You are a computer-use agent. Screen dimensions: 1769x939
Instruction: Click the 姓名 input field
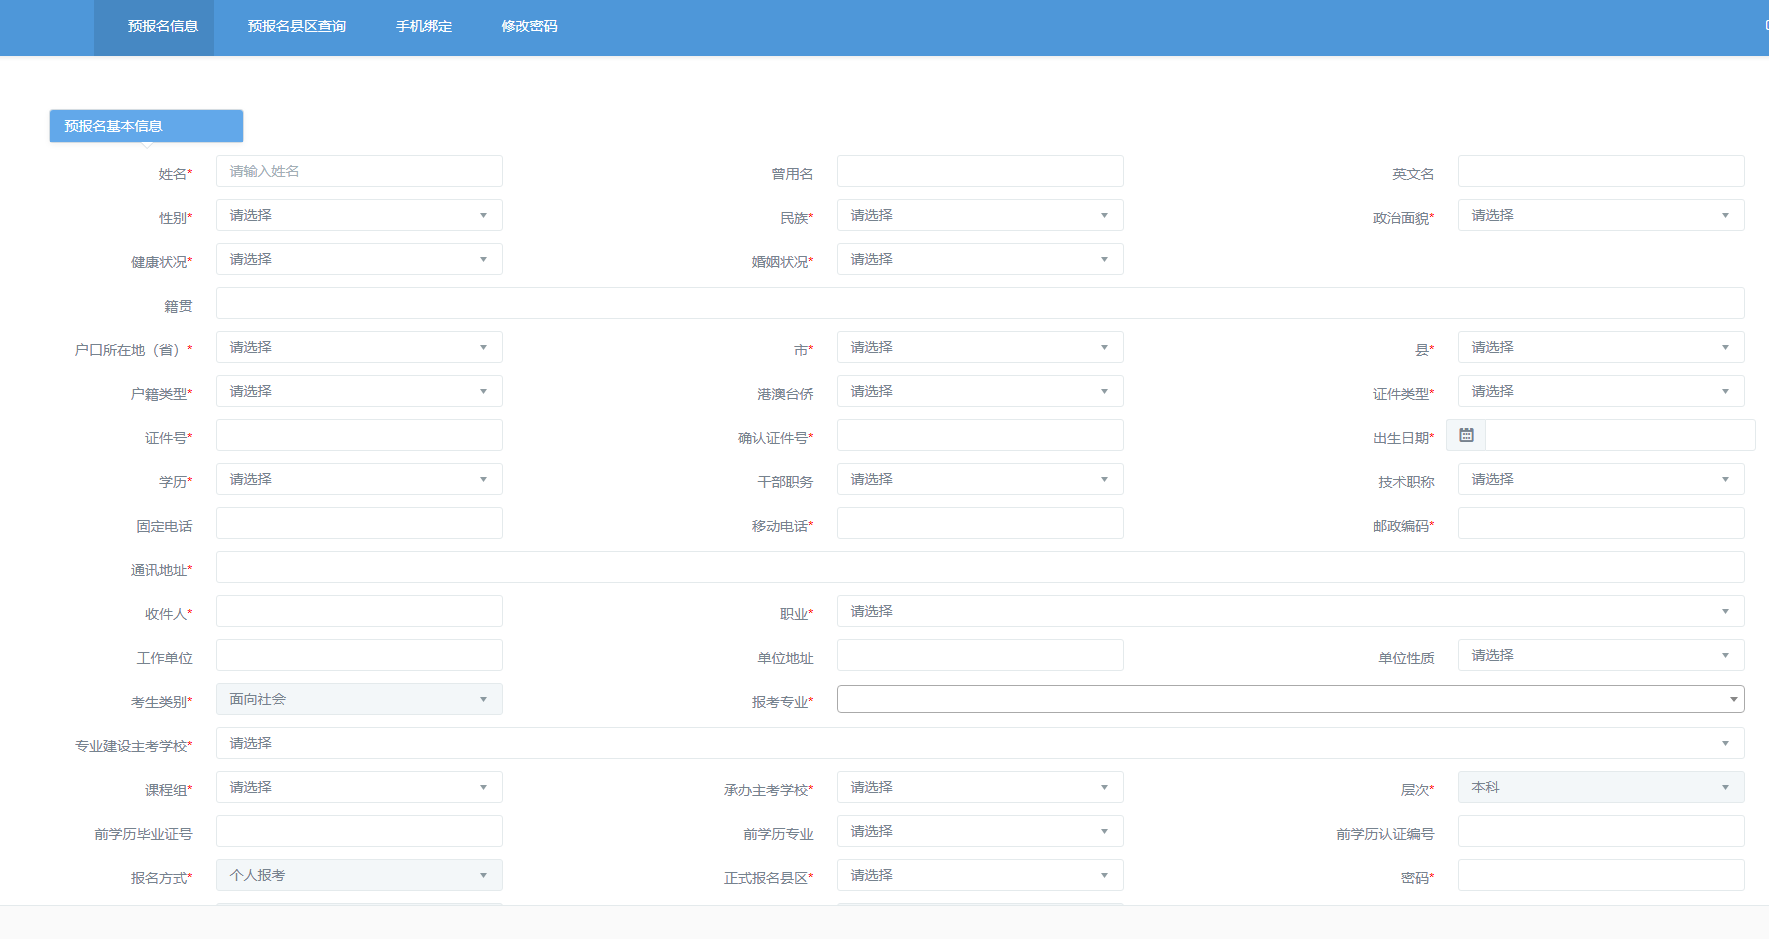(359, 171)
